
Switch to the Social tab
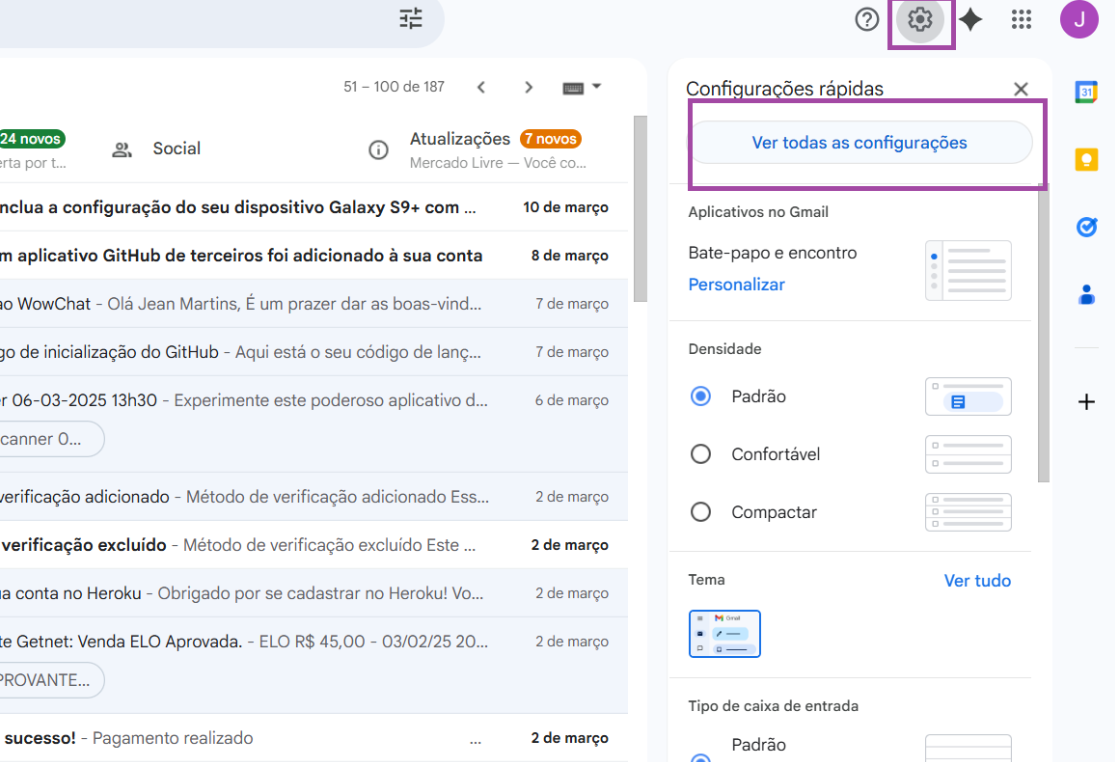(x=176, y=149)
